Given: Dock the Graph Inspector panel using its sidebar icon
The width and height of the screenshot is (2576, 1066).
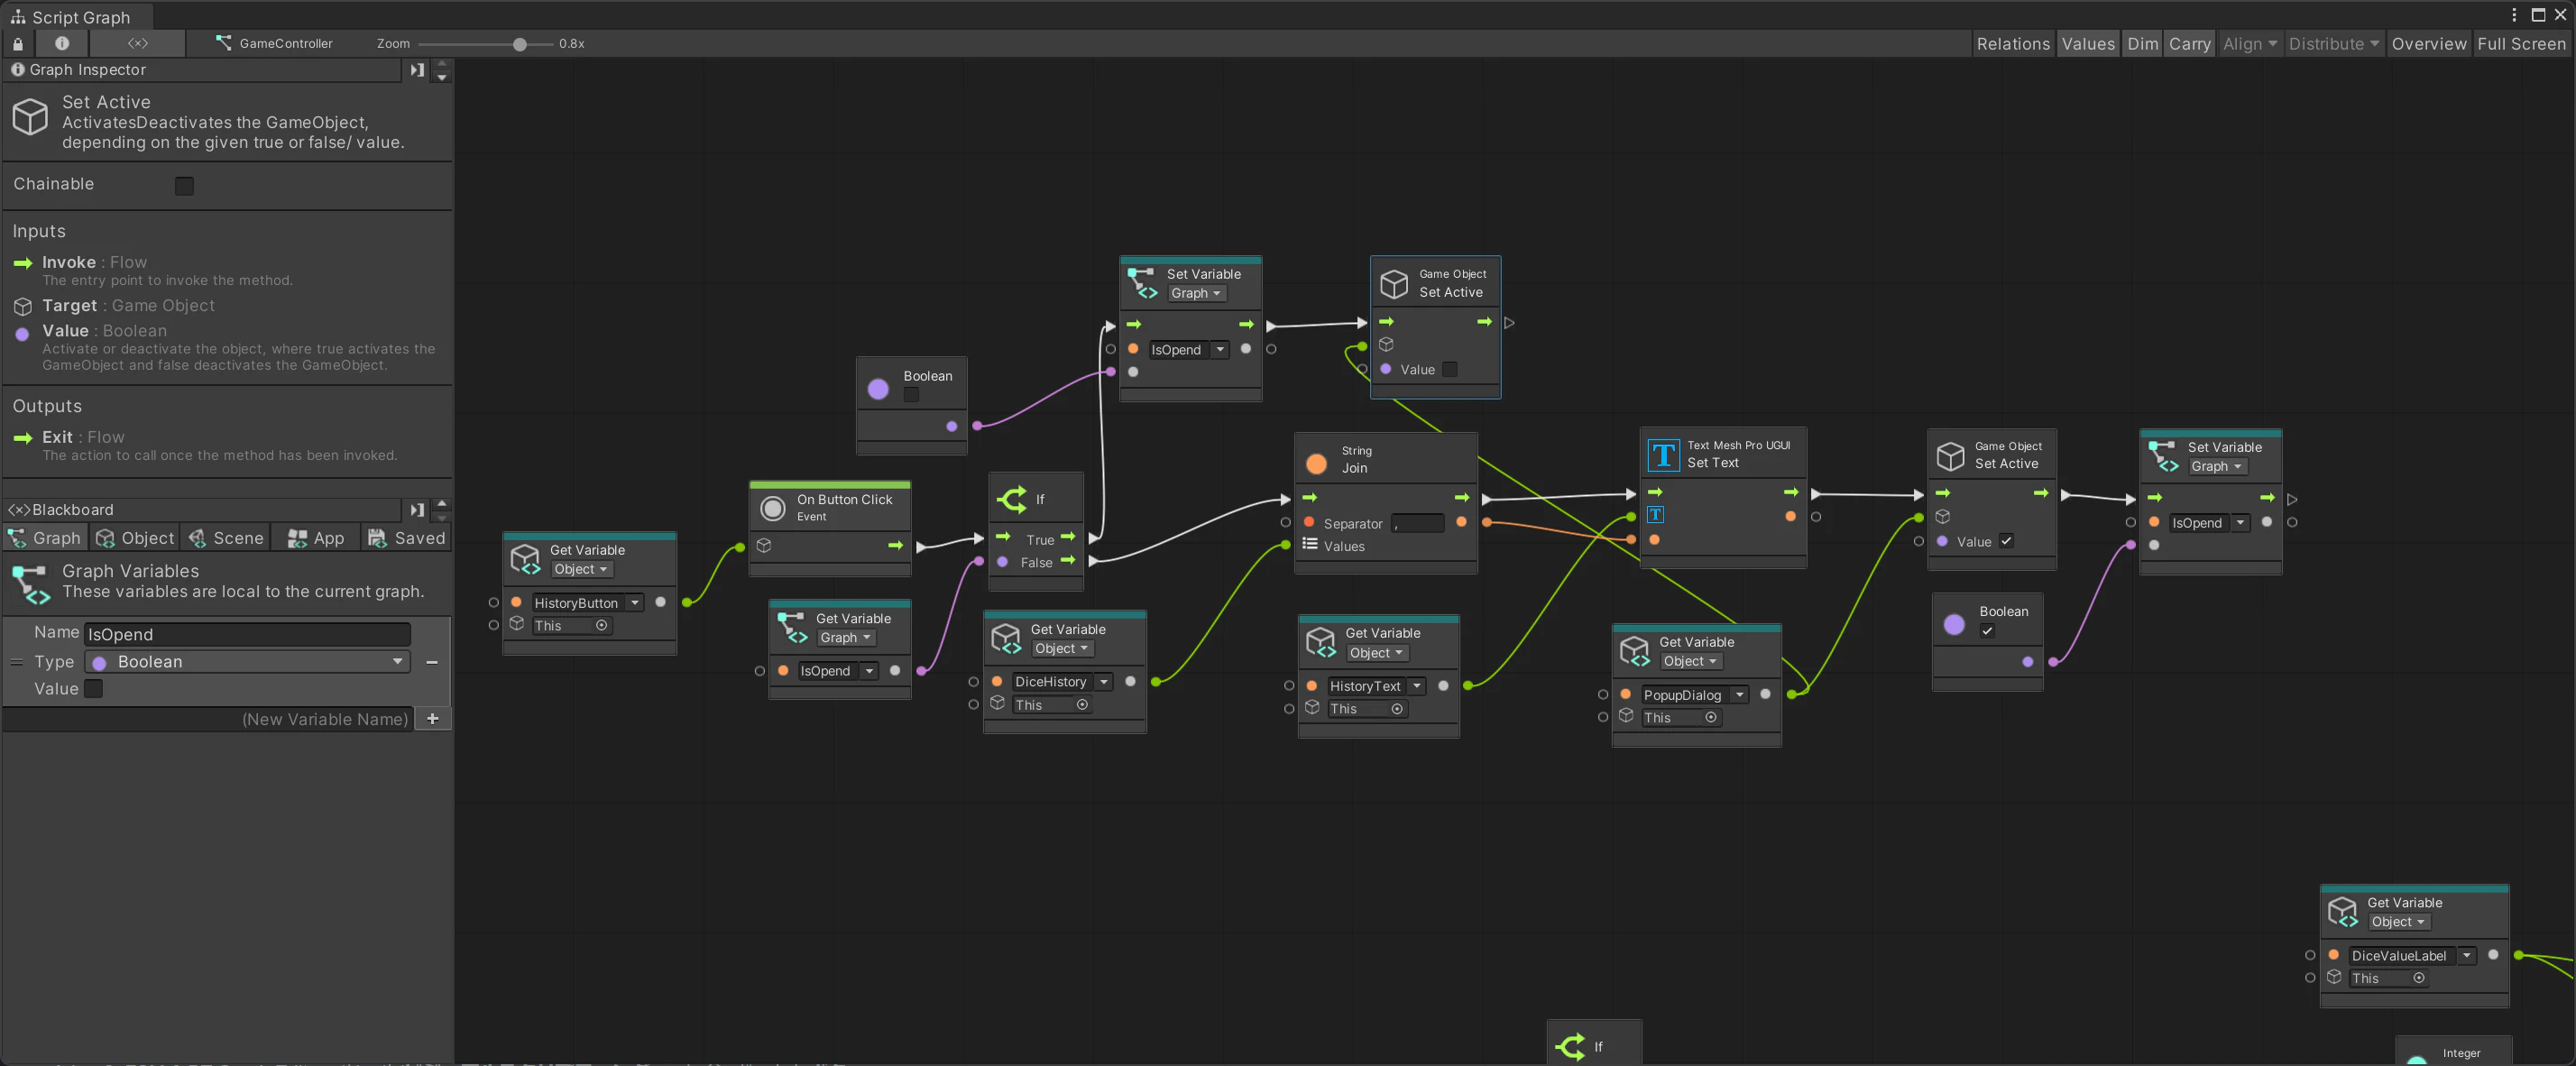Looking at the screenshot, I should pyautogui.click(x=417, y=70).
